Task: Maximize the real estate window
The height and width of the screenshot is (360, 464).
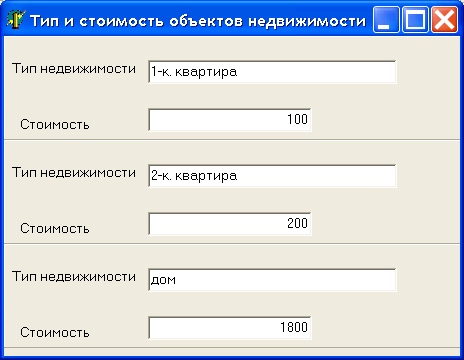Action: click(x=415, y=20)
